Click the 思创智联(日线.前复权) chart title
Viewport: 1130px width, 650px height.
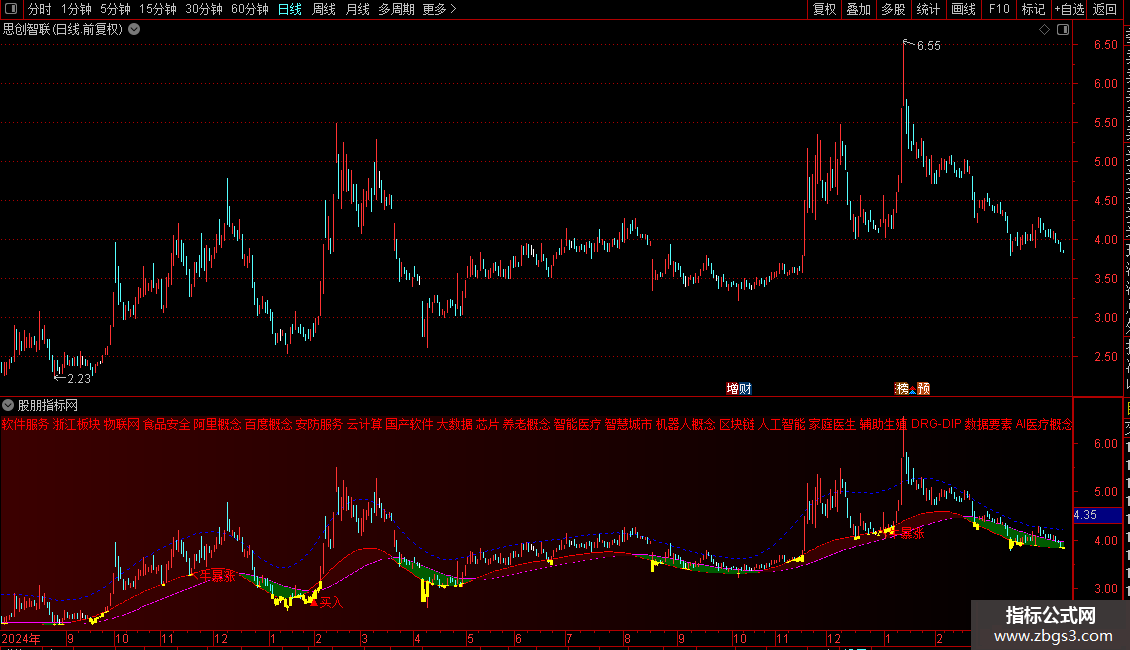click(63, 30)
